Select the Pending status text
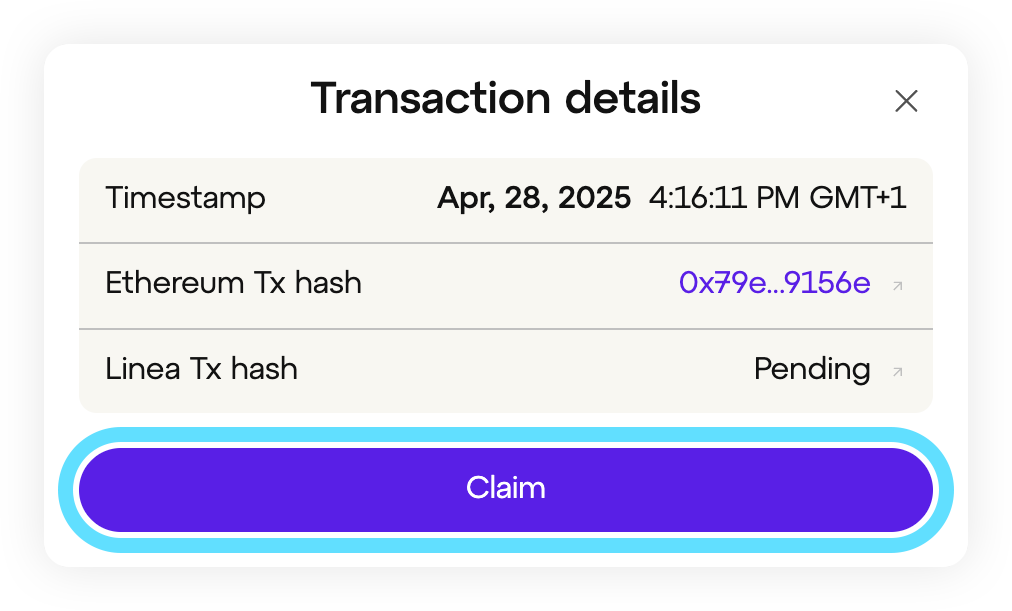The width and height of the screenshot is (1012, 611). click(812, 369)
